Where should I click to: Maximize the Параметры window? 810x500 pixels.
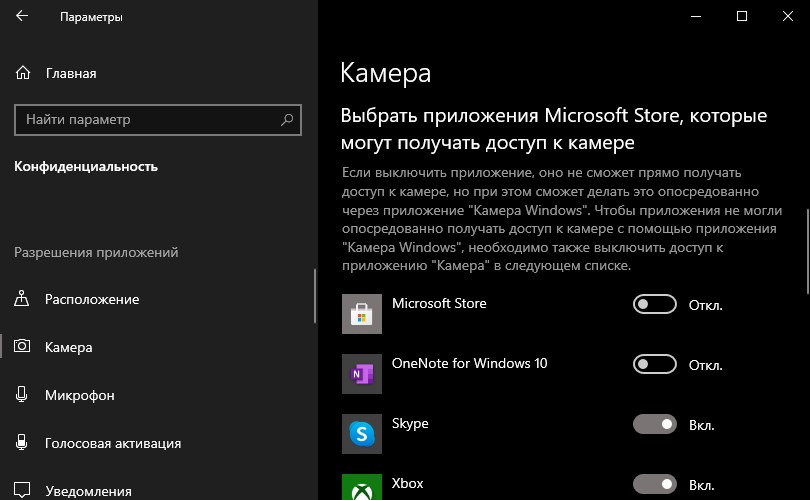[742, 16]
